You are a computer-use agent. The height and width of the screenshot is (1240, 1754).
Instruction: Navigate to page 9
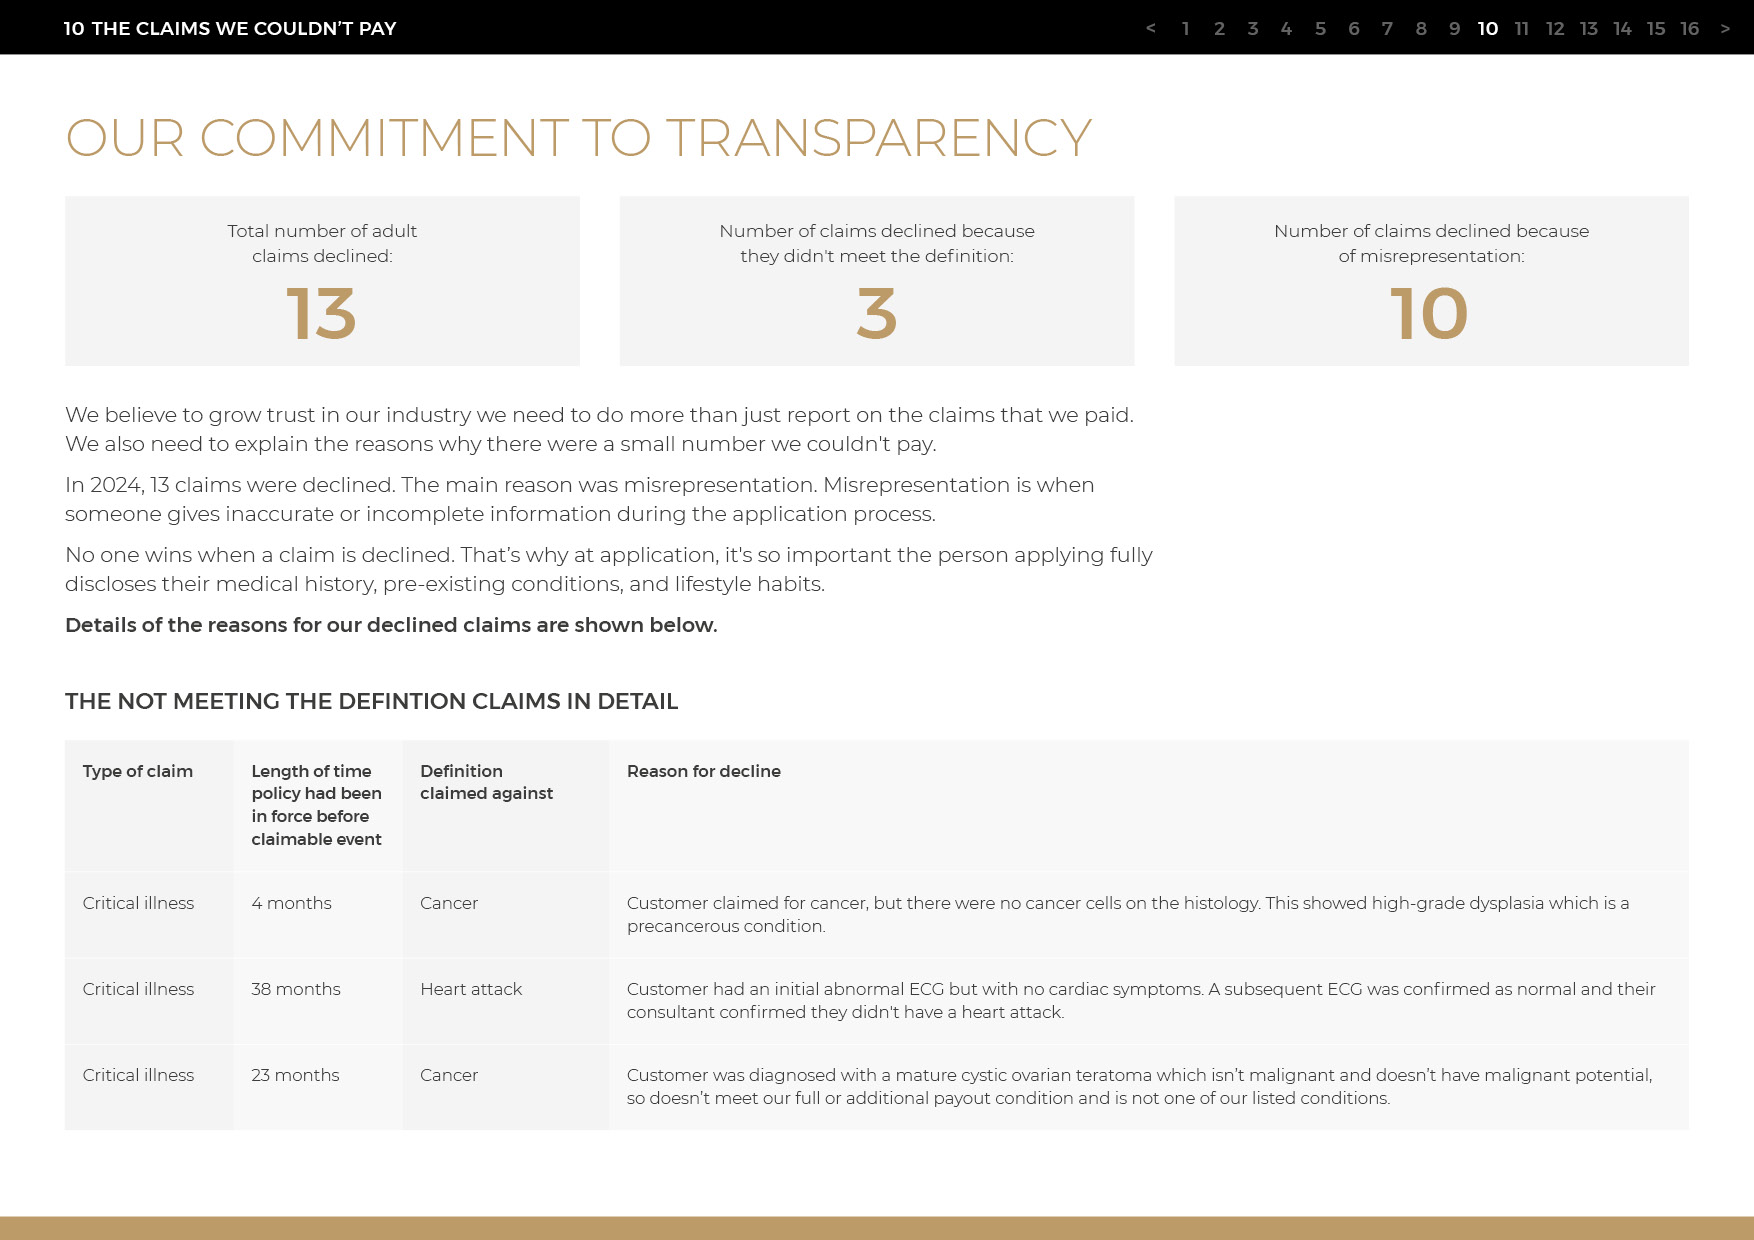point(1454,28)
